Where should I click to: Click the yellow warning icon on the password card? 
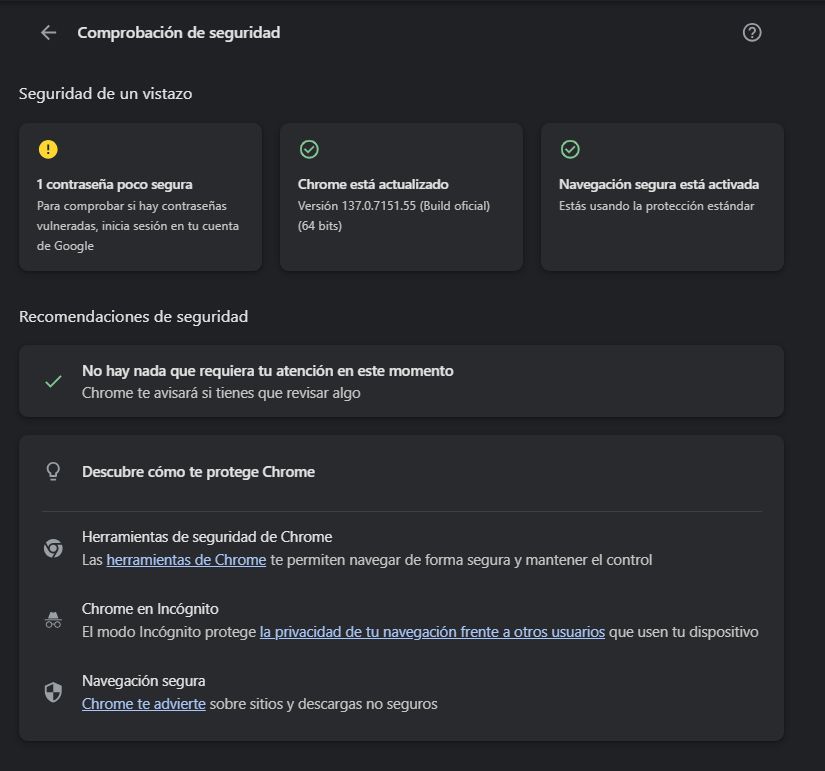pos(47,148)
